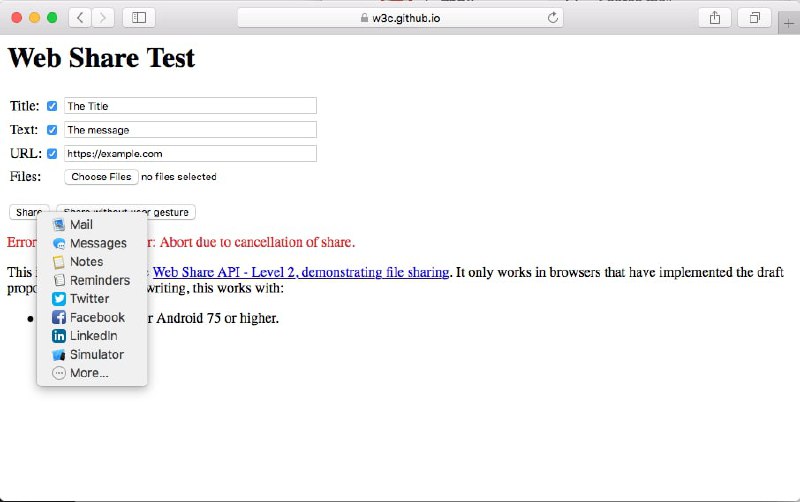Open the Safari share toolbar icon
The width and height of the screenshot is (800, 502).
[715, 18]
